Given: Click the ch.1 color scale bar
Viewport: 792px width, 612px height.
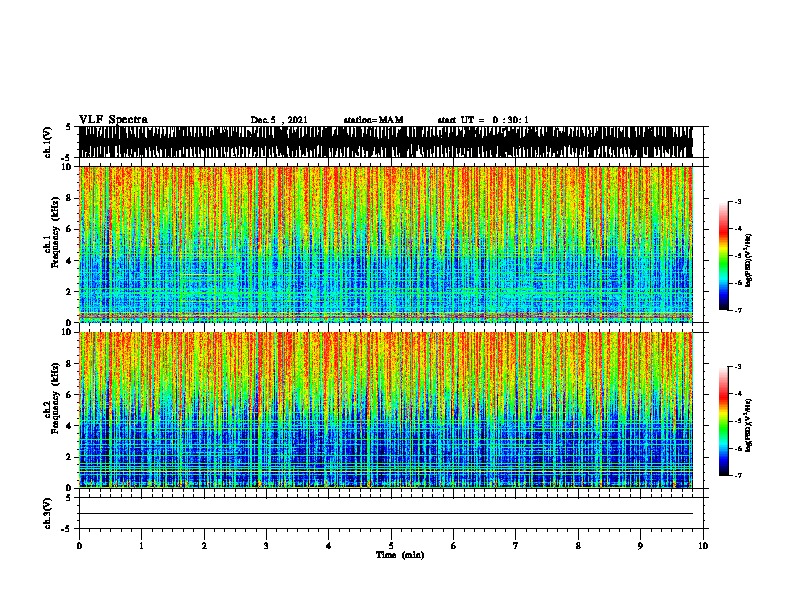Looking at the screenshot, I should tap(724, 256).
